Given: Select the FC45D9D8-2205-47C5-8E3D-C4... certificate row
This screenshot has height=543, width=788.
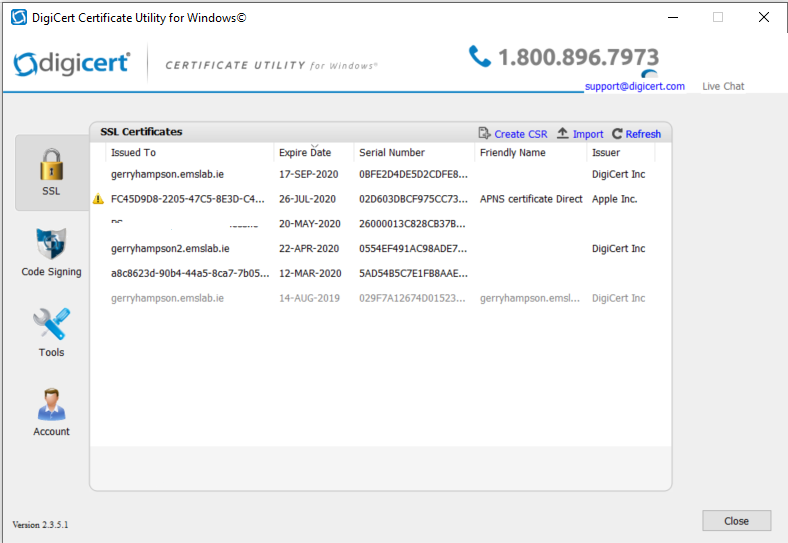Looking at the screenshot, I should tap(380, 199).
